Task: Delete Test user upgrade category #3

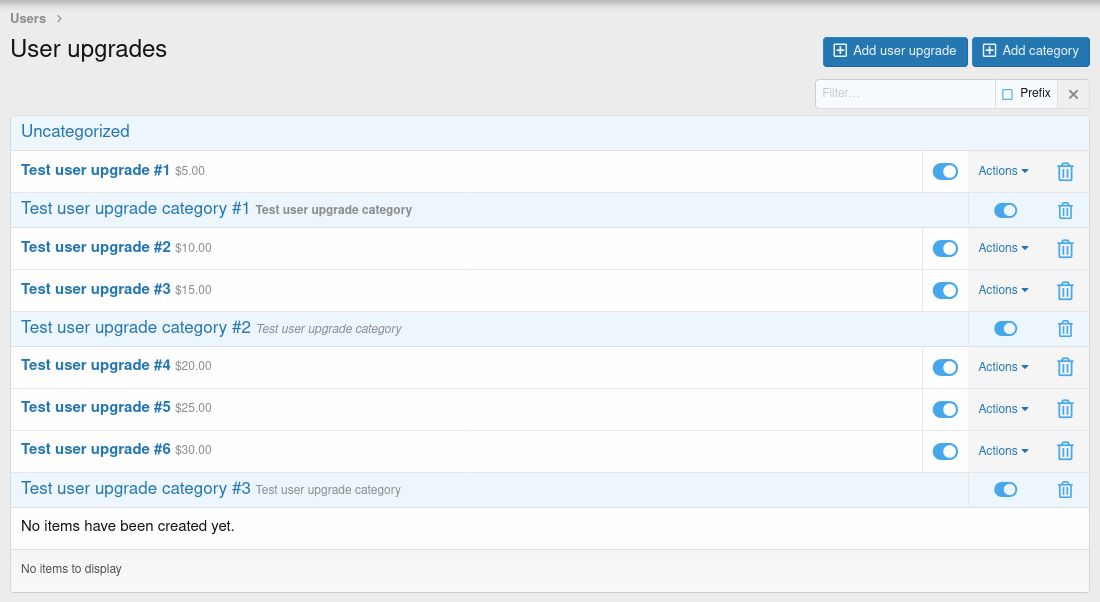Action: (x=1065, y=490)
